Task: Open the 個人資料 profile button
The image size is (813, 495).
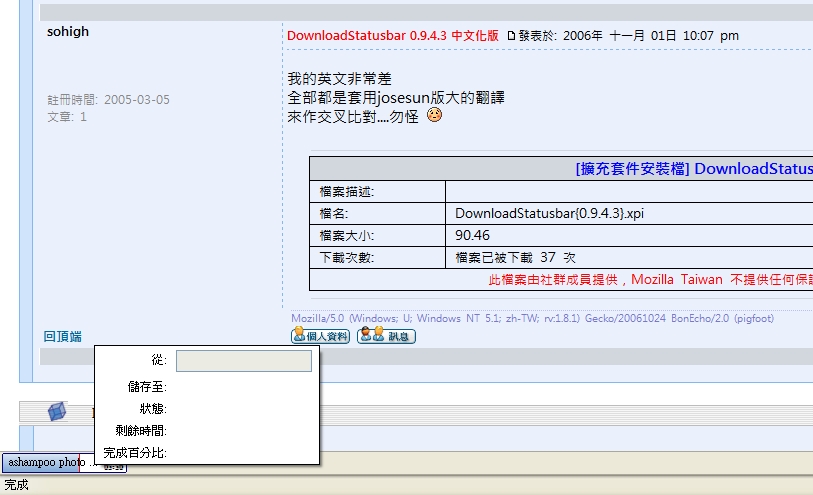Action: 320,336
